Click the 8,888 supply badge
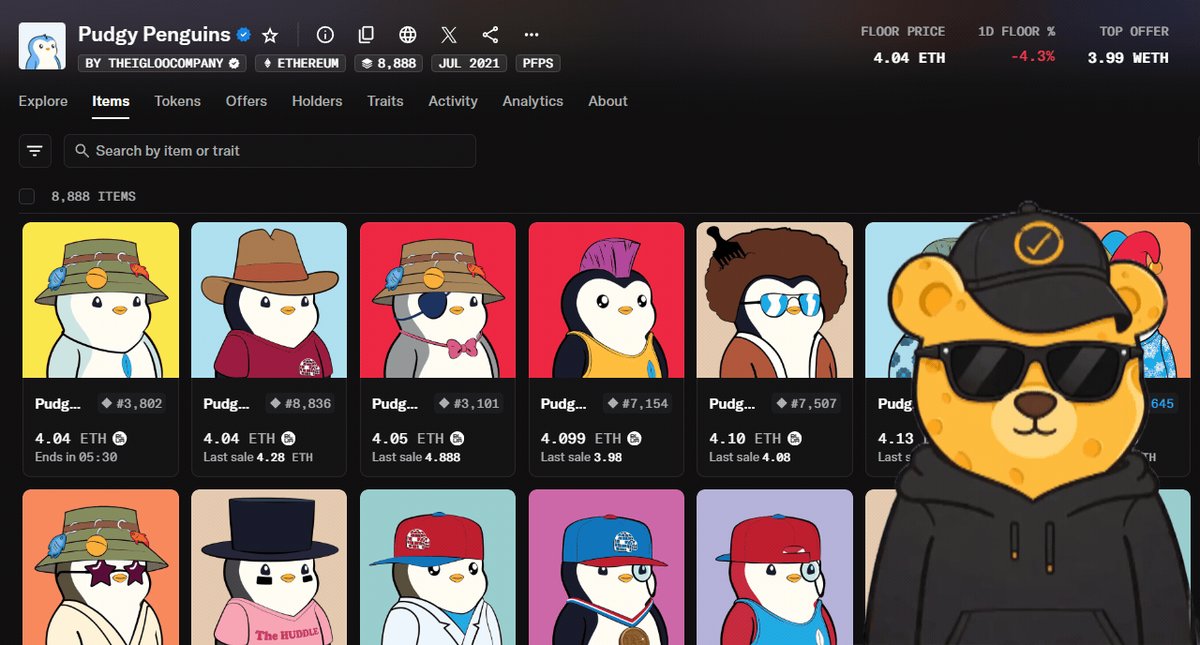The height and width of the screenshot is (645, 1200). click(389, 63)
